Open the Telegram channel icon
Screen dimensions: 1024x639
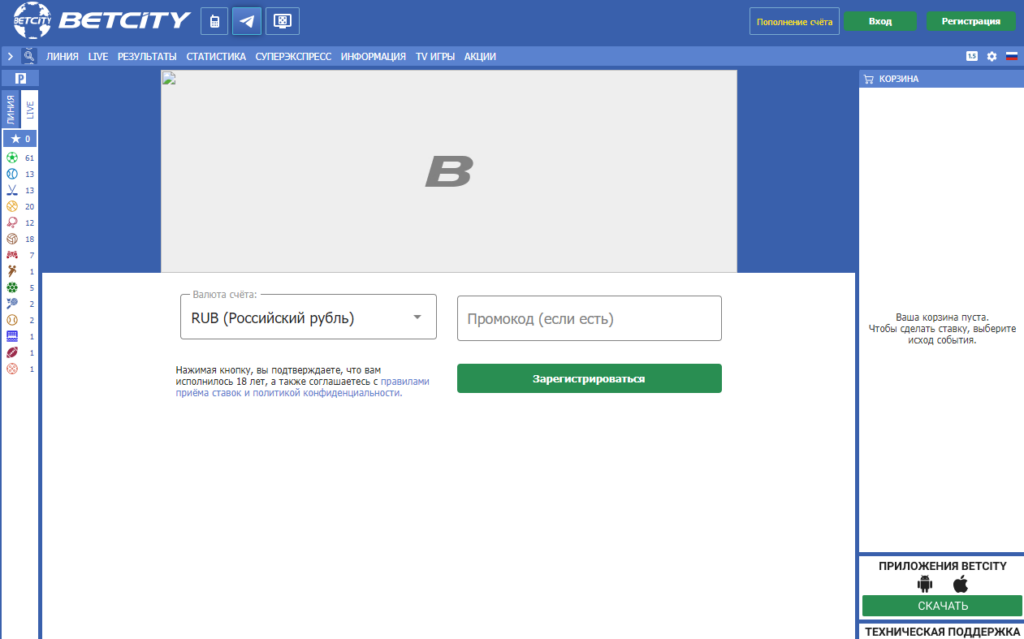247,22
